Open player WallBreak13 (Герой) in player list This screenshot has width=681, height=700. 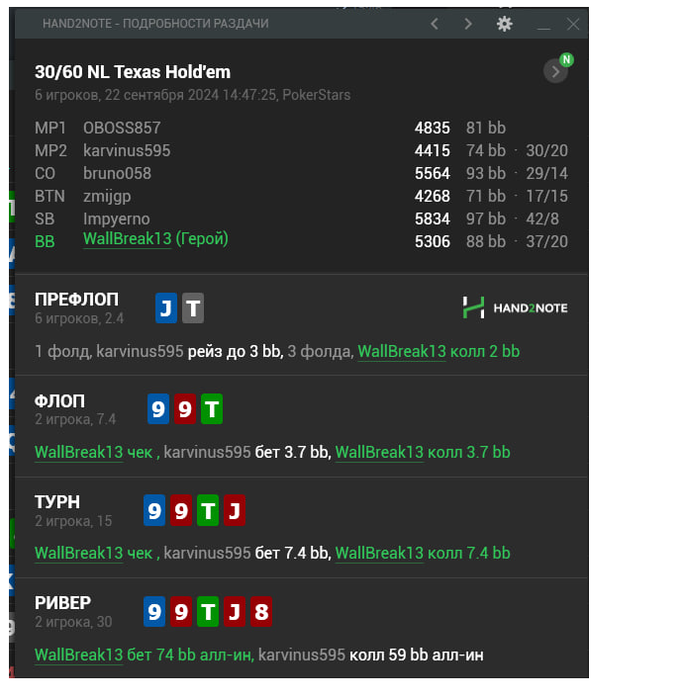click(x=155, y=239)
